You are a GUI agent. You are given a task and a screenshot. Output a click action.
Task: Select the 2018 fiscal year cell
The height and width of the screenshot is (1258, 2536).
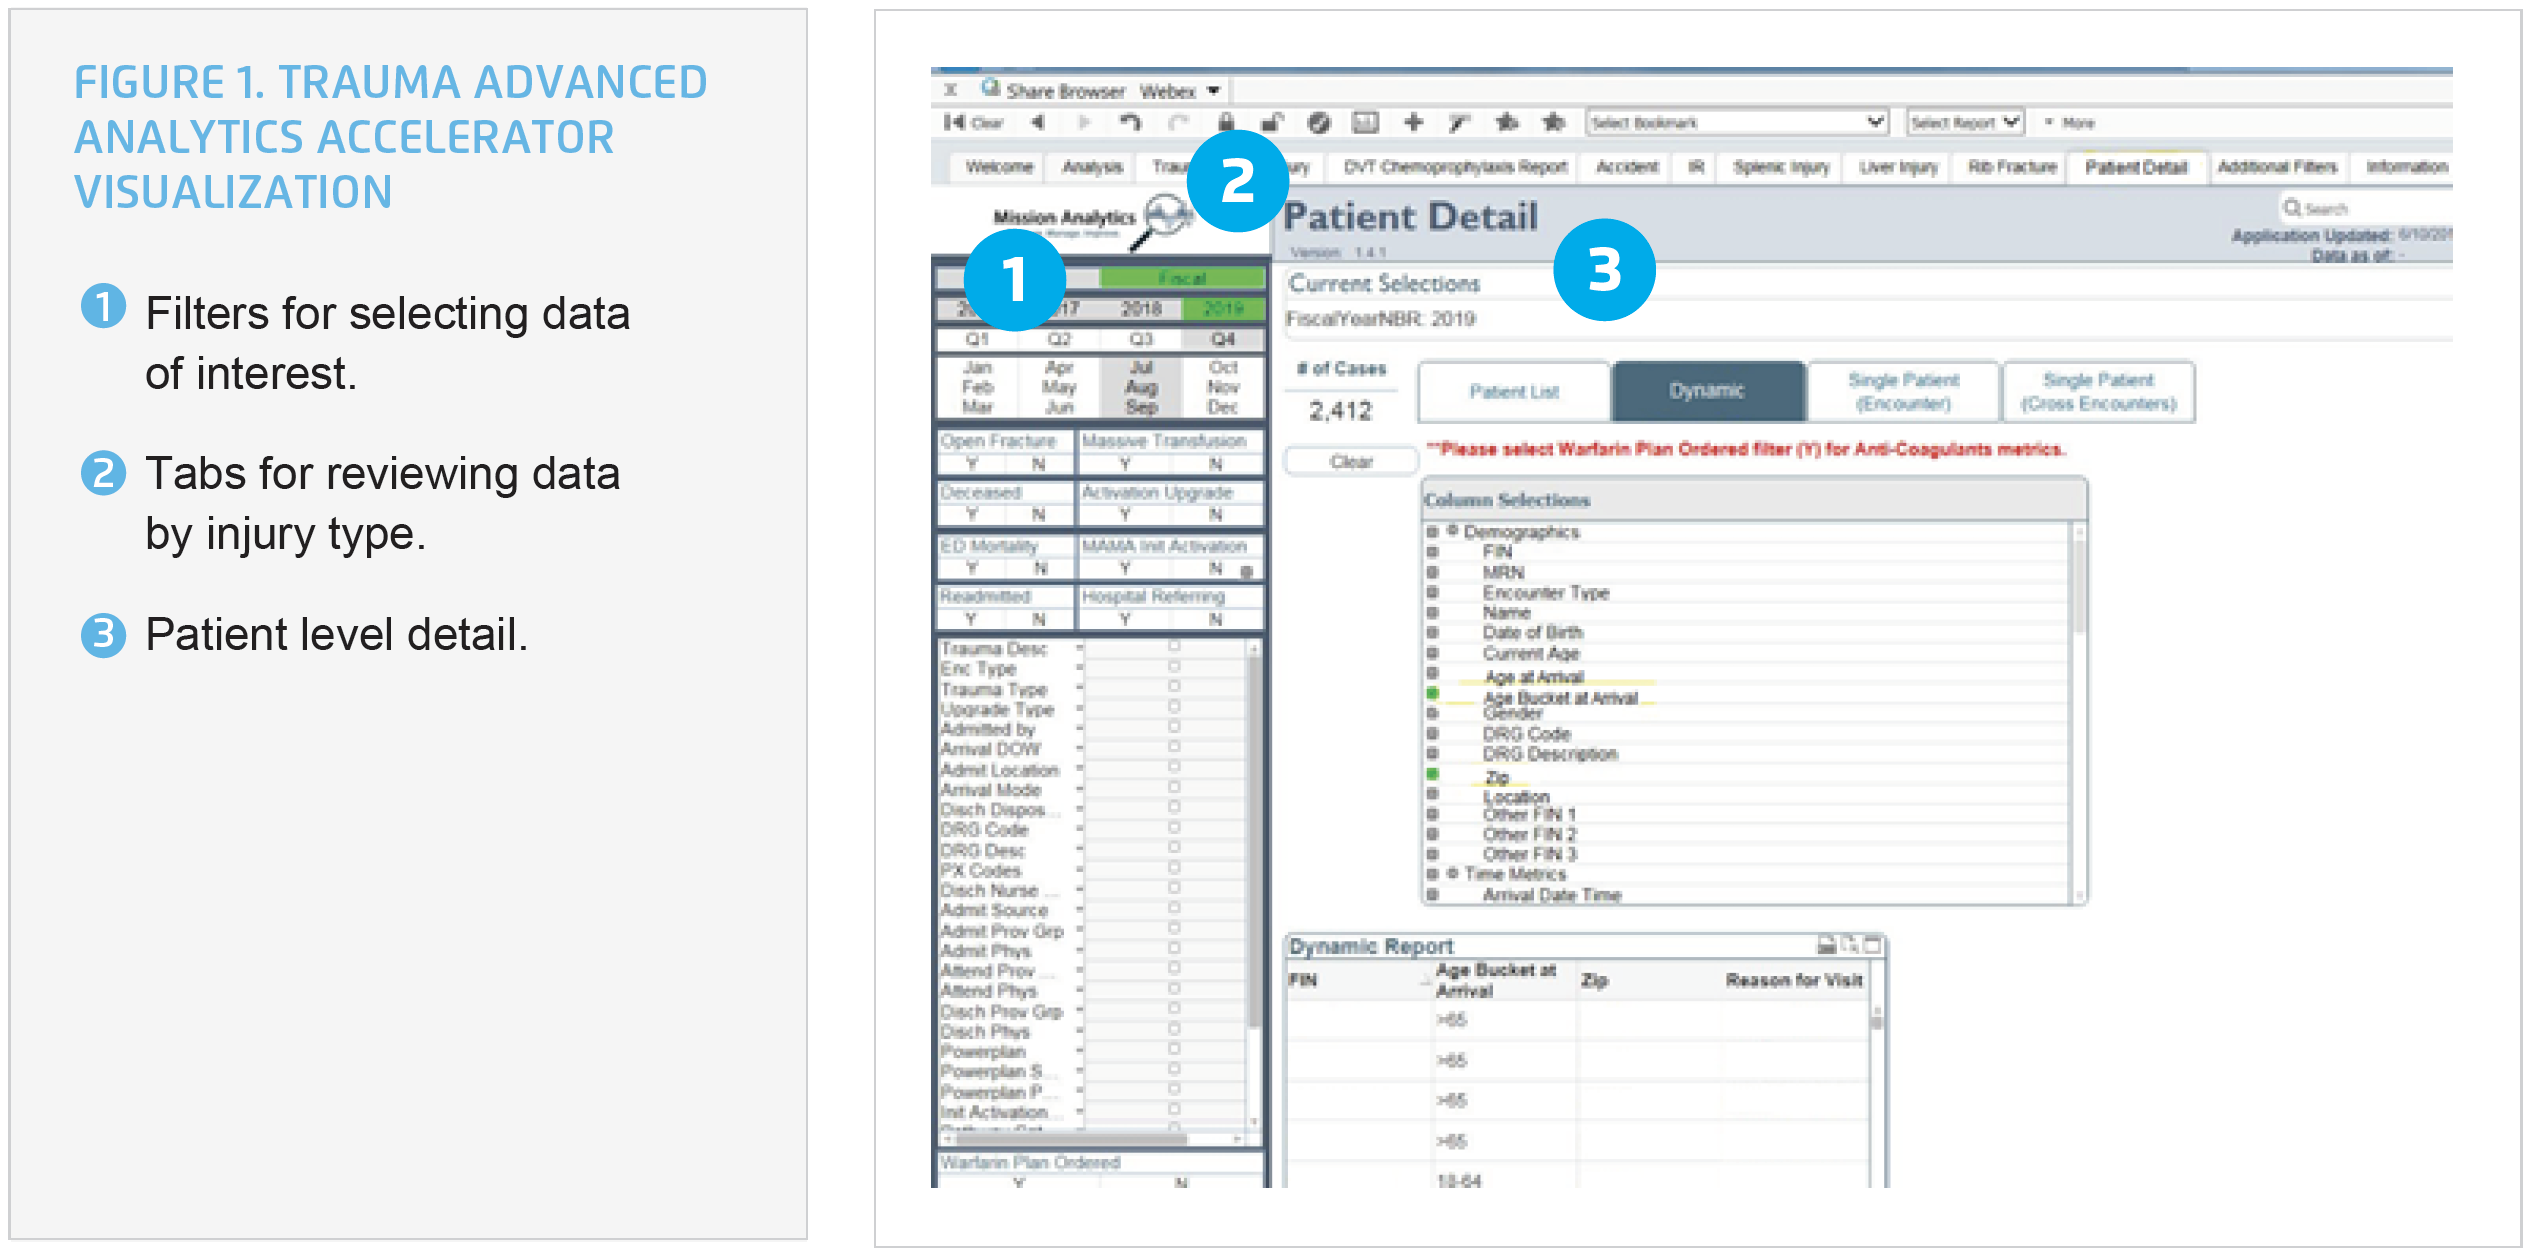point(1141,309)
